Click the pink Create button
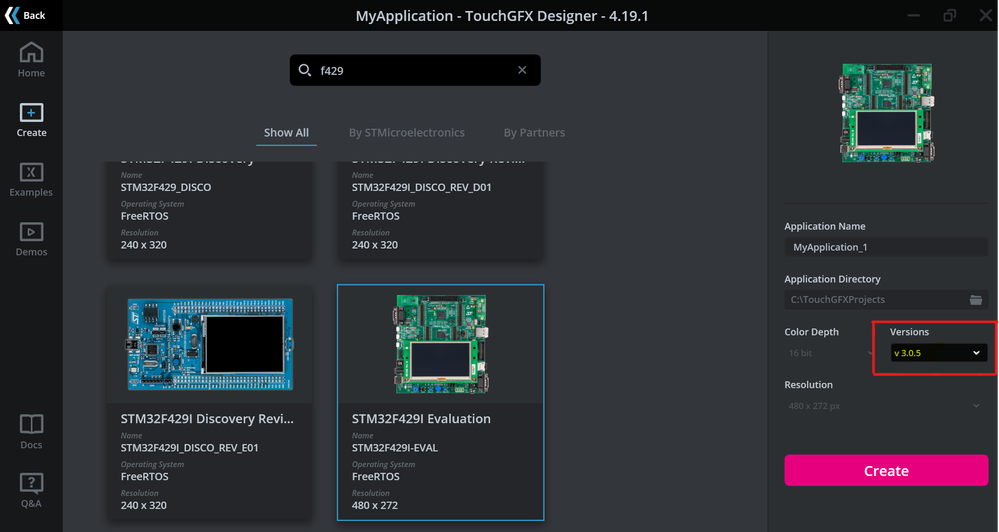999x532 pixels. click(886, 470)
